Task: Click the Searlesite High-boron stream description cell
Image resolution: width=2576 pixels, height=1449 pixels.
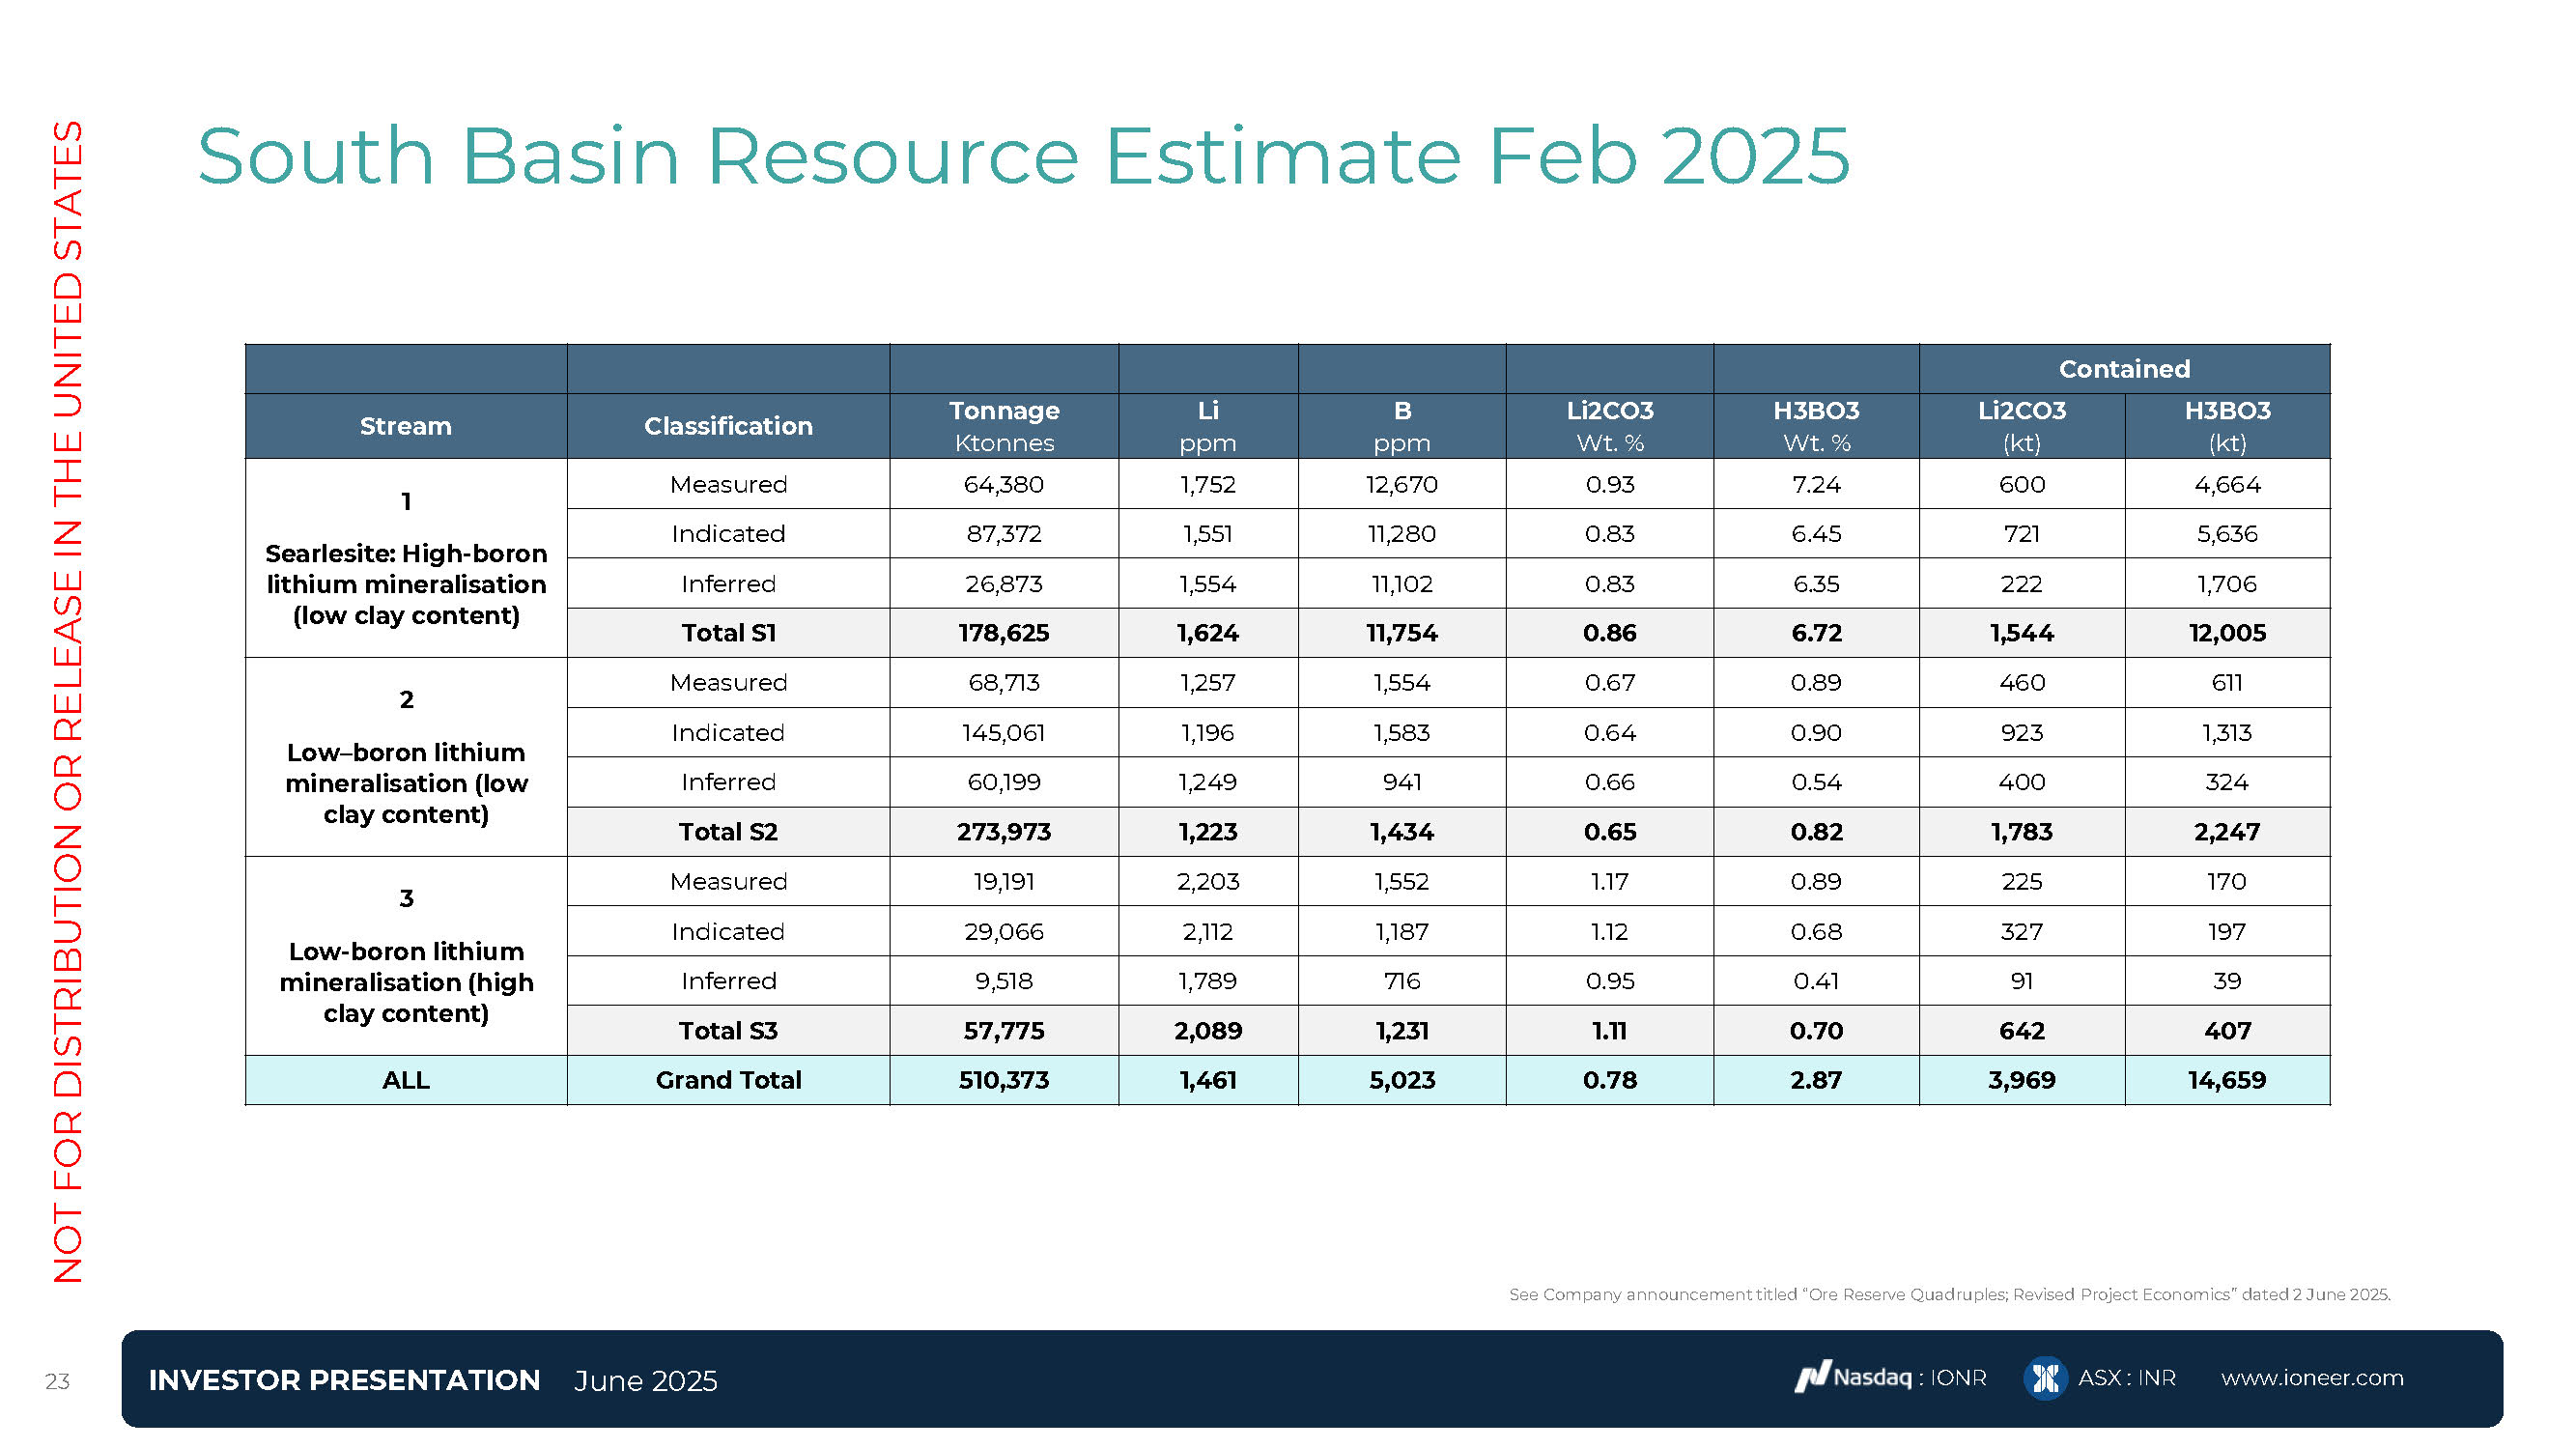Action: (x=405, y=584)
